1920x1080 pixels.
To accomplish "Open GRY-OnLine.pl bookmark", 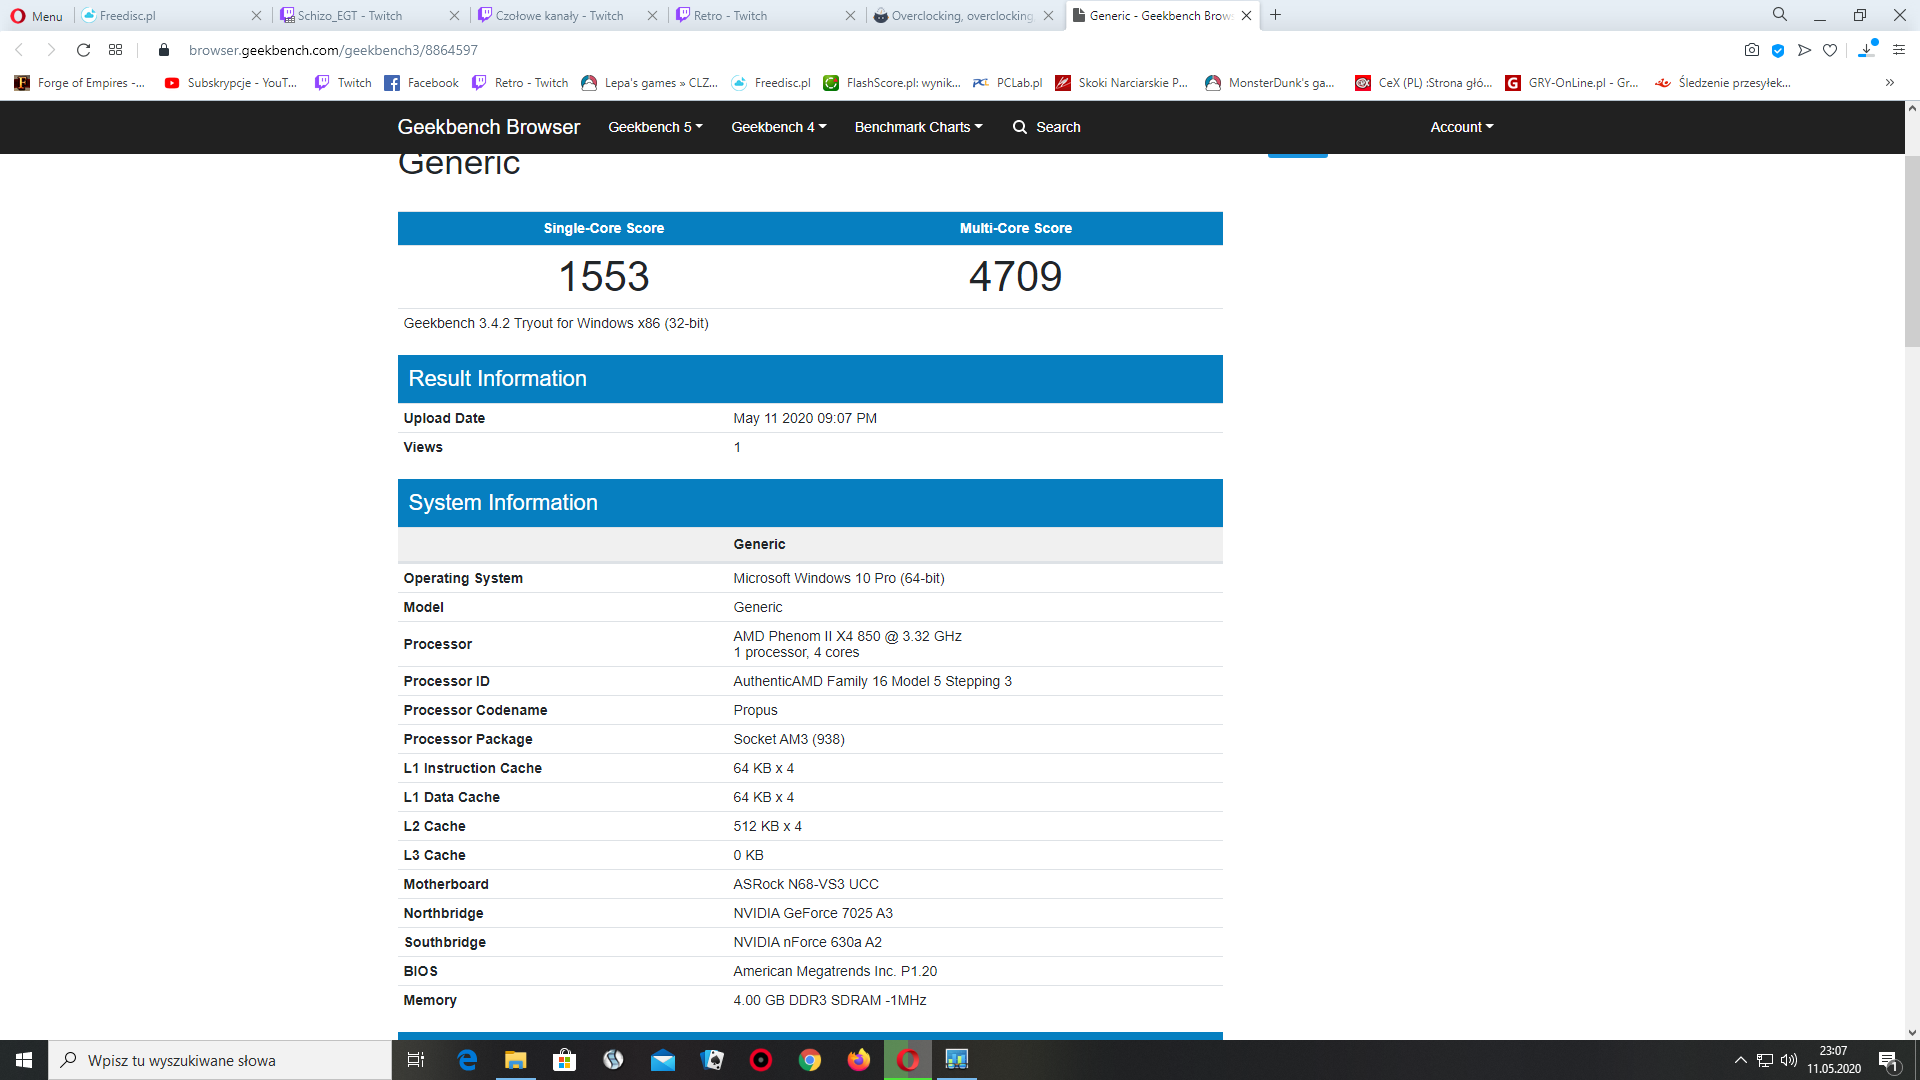I will pos(1572,83).
